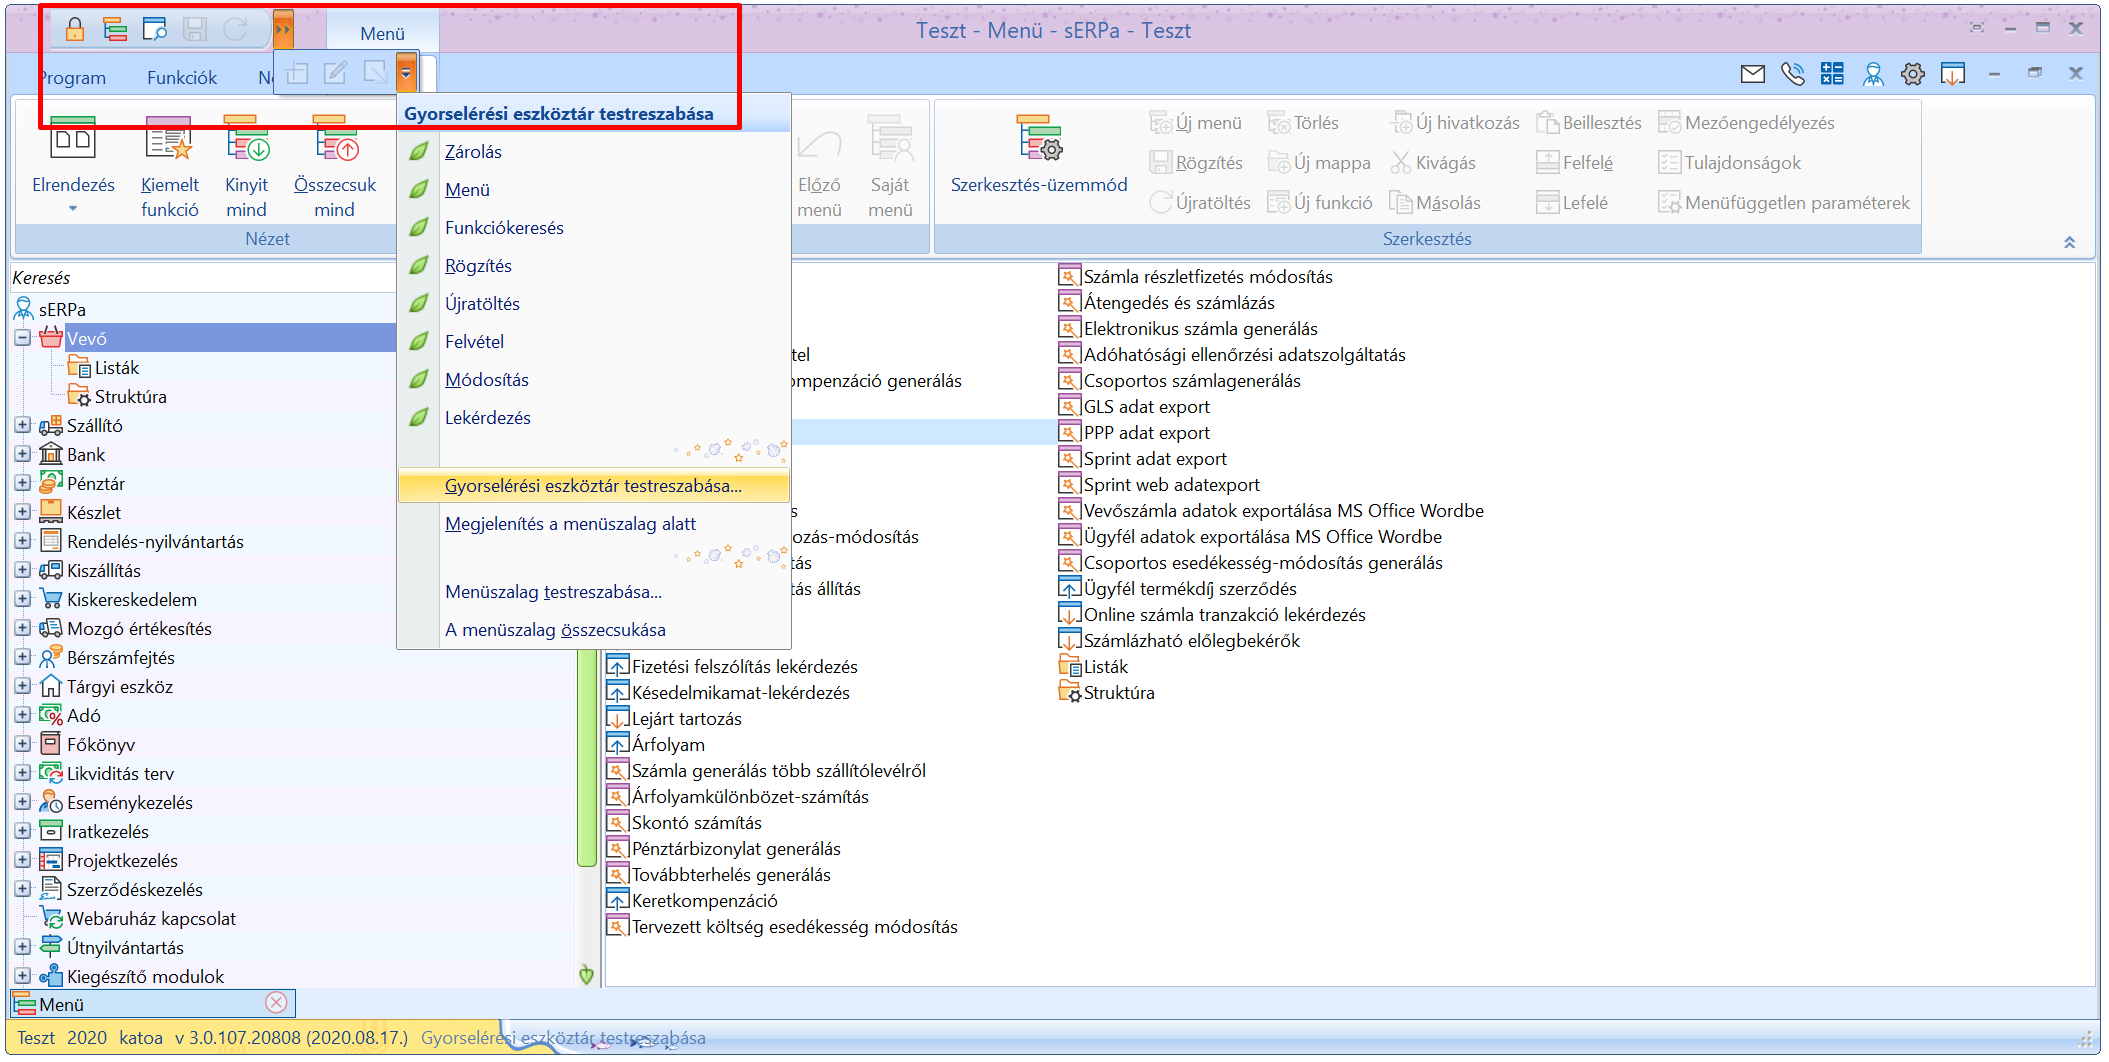Screen dimensions: 2109x1062
Task: Open Tulajdonságok in the ribbon
Action: tap(1729, 163)
